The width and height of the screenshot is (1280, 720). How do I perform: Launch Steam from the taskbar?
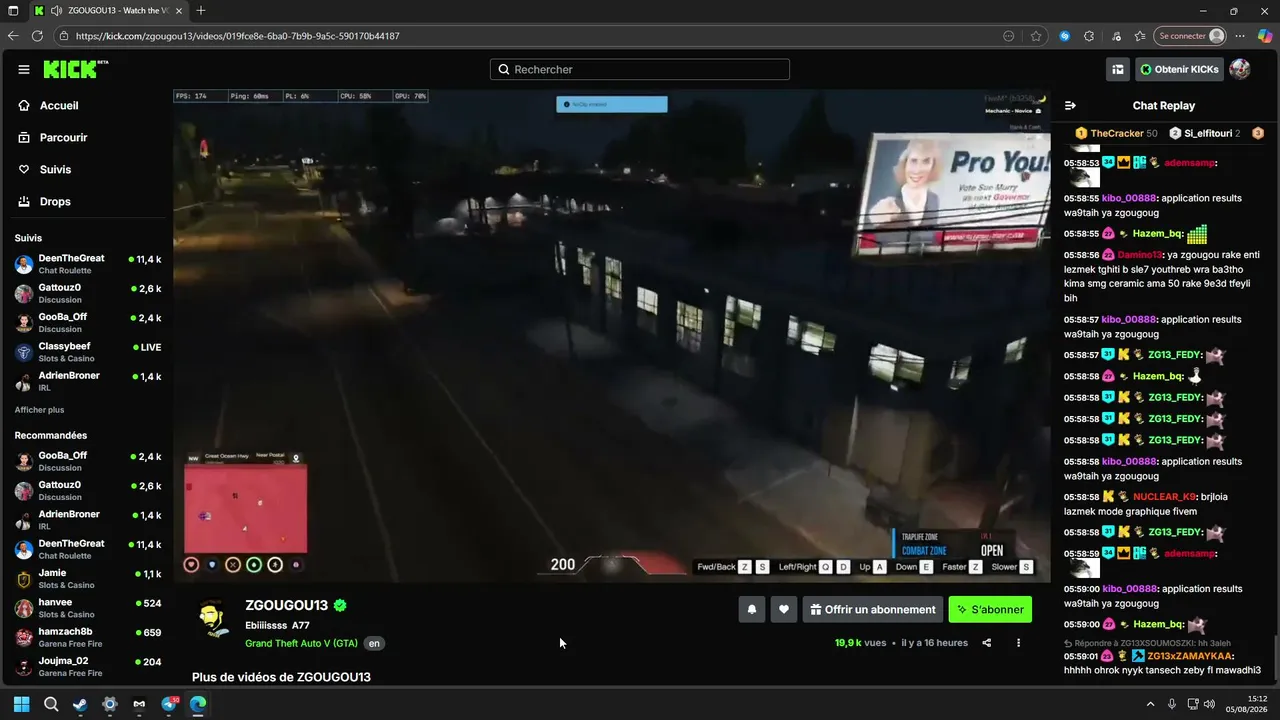(x=80, y=704)
